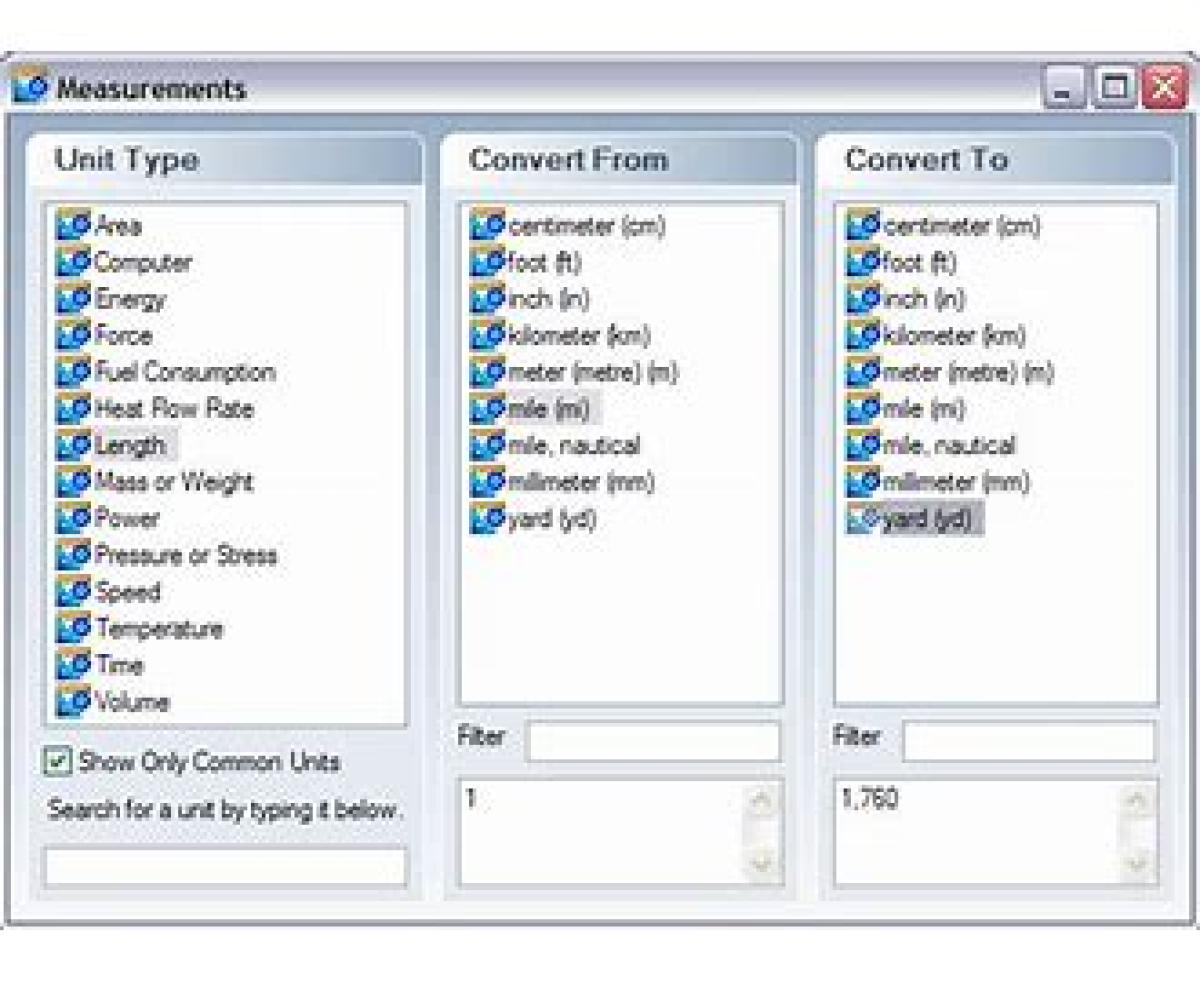This screenshot has width=1200, height=981.
Task: Click the Convert To Filter field
Action: (1028, 742)
